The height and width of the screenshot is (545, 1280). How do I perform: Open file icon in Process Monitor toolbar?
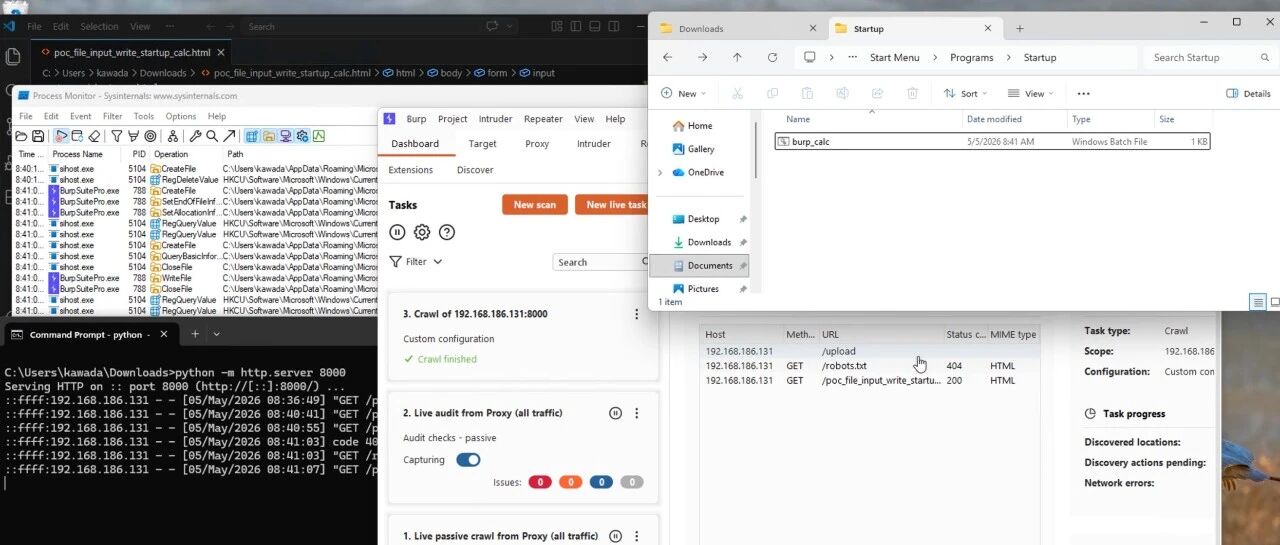(x=22, y=136)
